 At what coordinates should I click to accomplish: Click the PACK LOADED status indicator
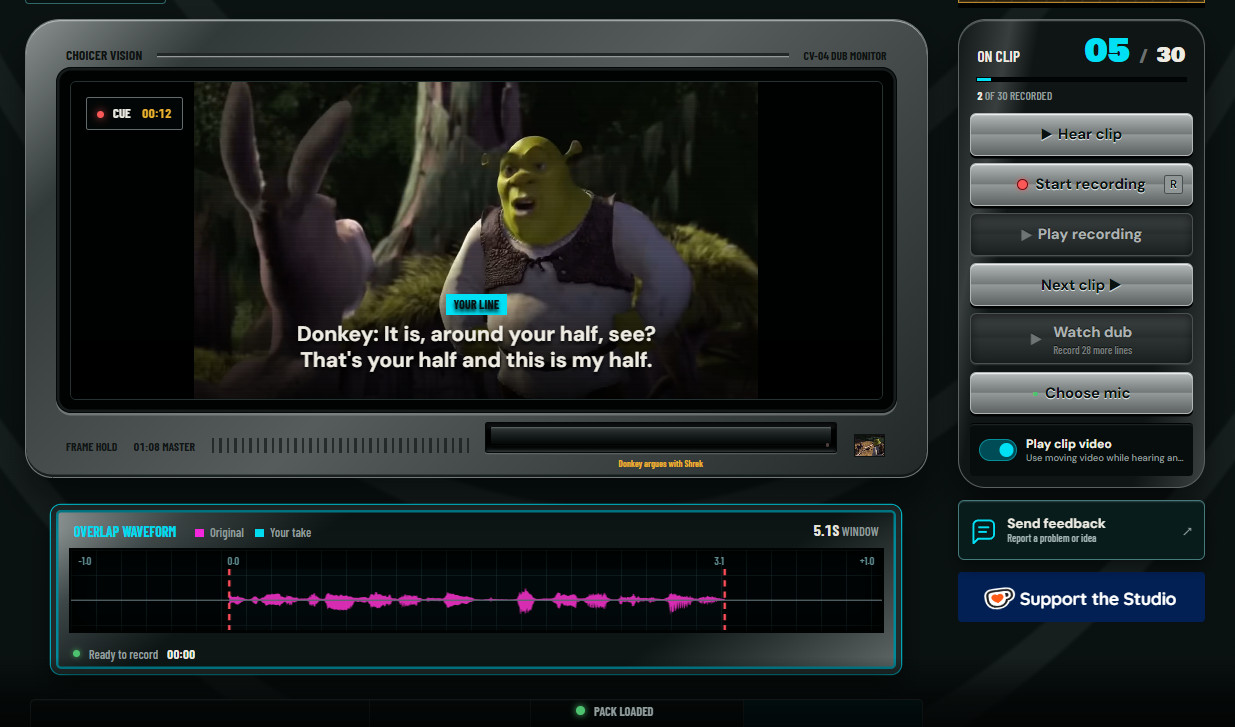pyautogui.click(x=614, y=712)
